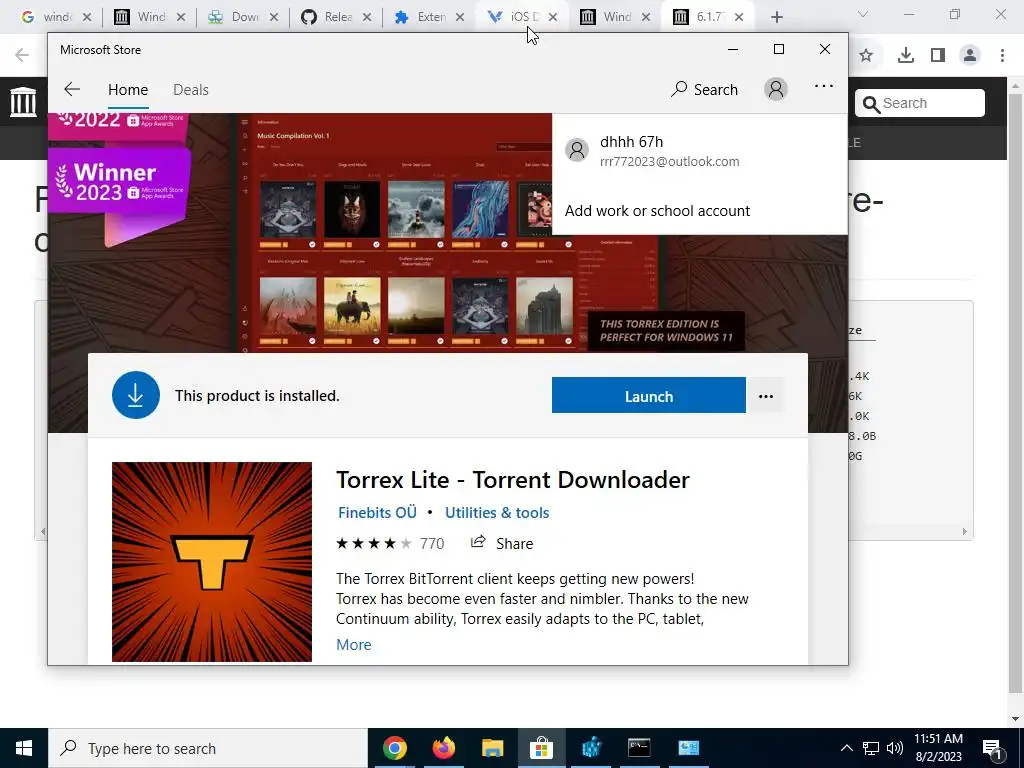Click the Internet Archive Search field
The width and height of the screenshot is (1024, 768).
[x=920, y=103]
